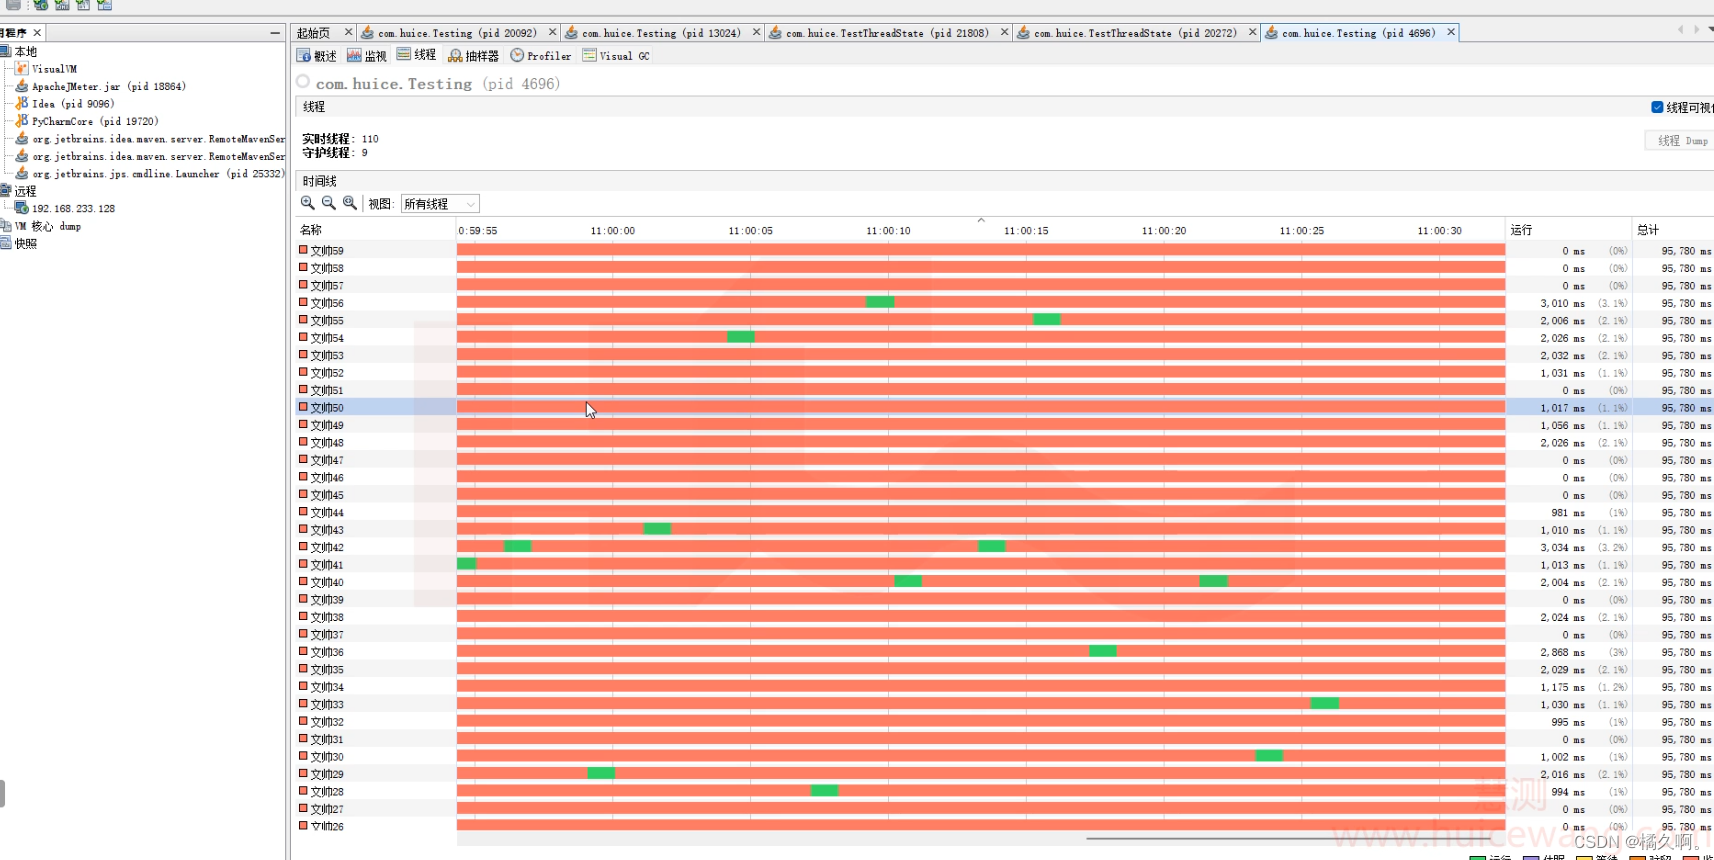Click the collapse arrow above timeline ruler

tap(981, 220)
